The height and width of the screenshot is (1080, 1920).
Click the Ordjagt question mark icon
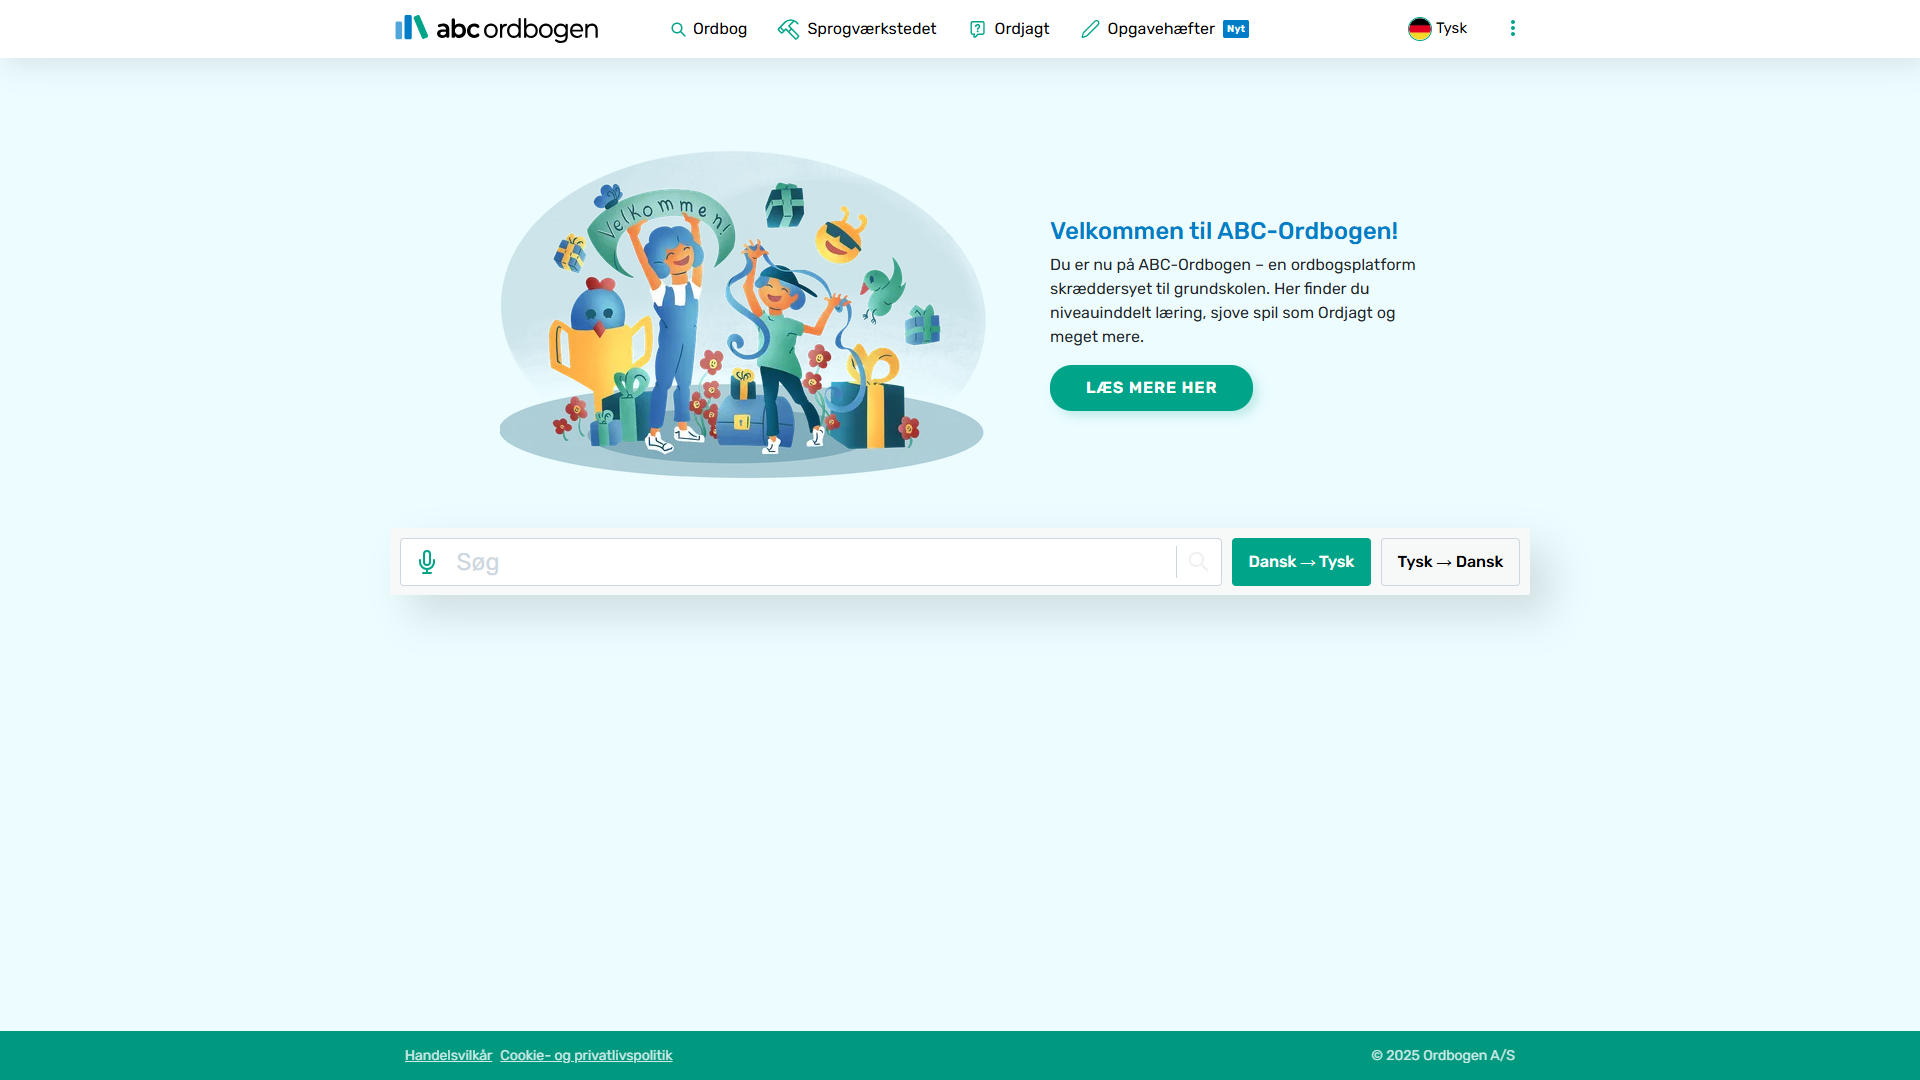pos(977,29)
